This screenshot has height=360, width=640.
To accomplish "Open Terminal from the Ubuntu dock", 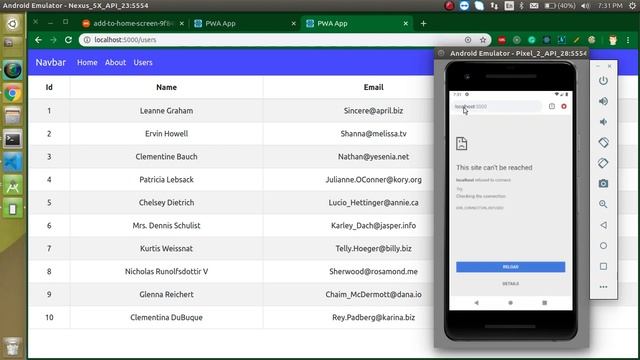I will click(13, 140).
